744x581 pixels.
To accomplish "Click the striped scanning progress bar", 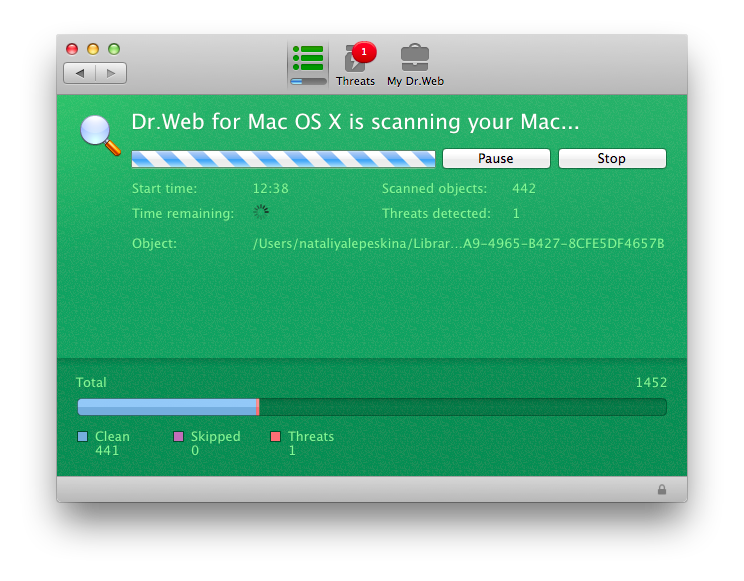I will click(x=283, y=159).
